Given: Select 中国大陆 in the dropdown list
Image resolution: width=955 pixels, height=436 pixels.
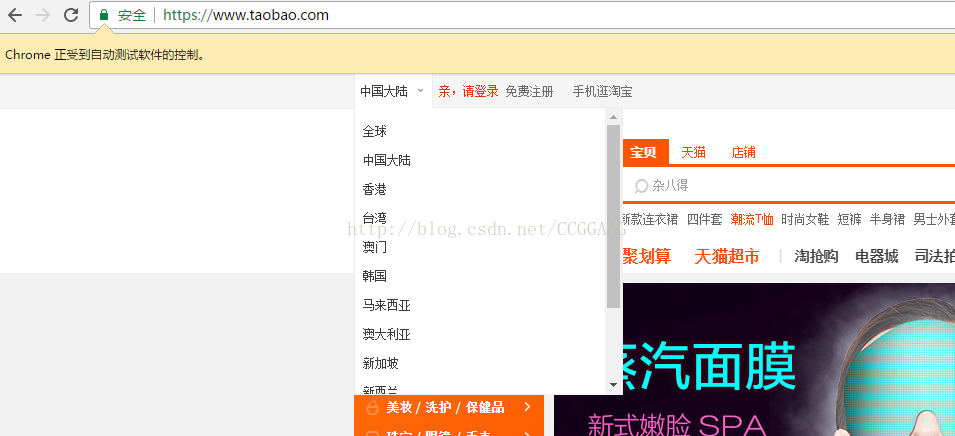Looking at the screenshot, I should (387, 160).
